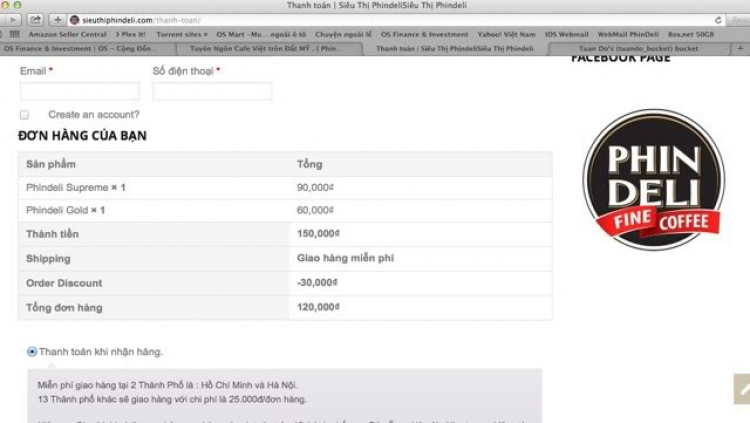Screen dimensions: 750x423
Task: Click the 120,000đ order total value
Action: pos(318,307)
